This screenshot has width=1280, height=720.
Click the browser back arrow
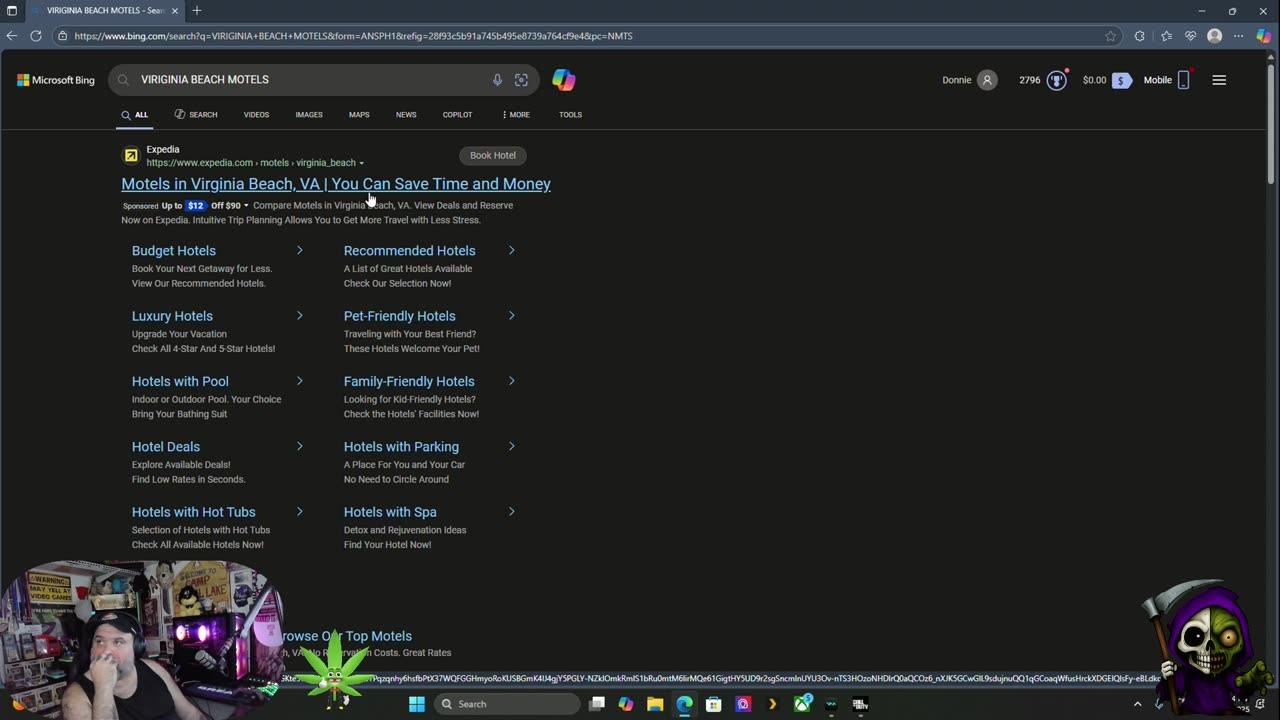[12, 36]
